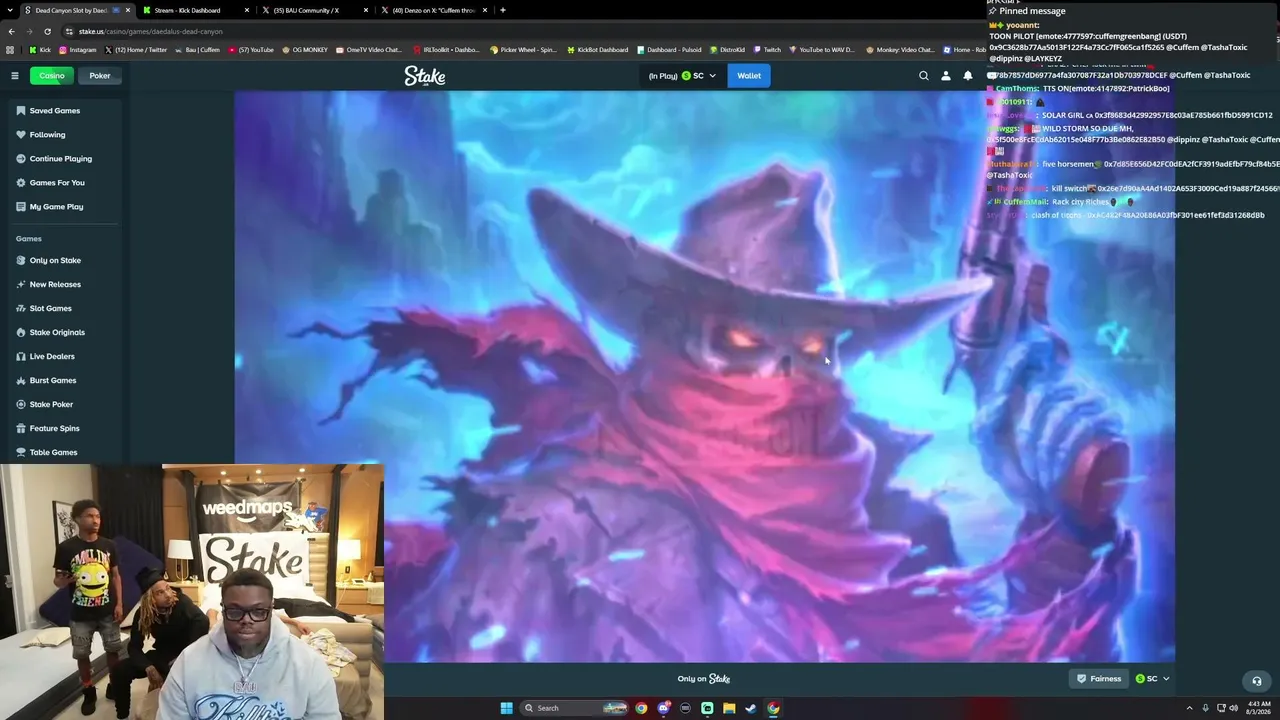Select the Casino tab

click(x=52, y=76)
